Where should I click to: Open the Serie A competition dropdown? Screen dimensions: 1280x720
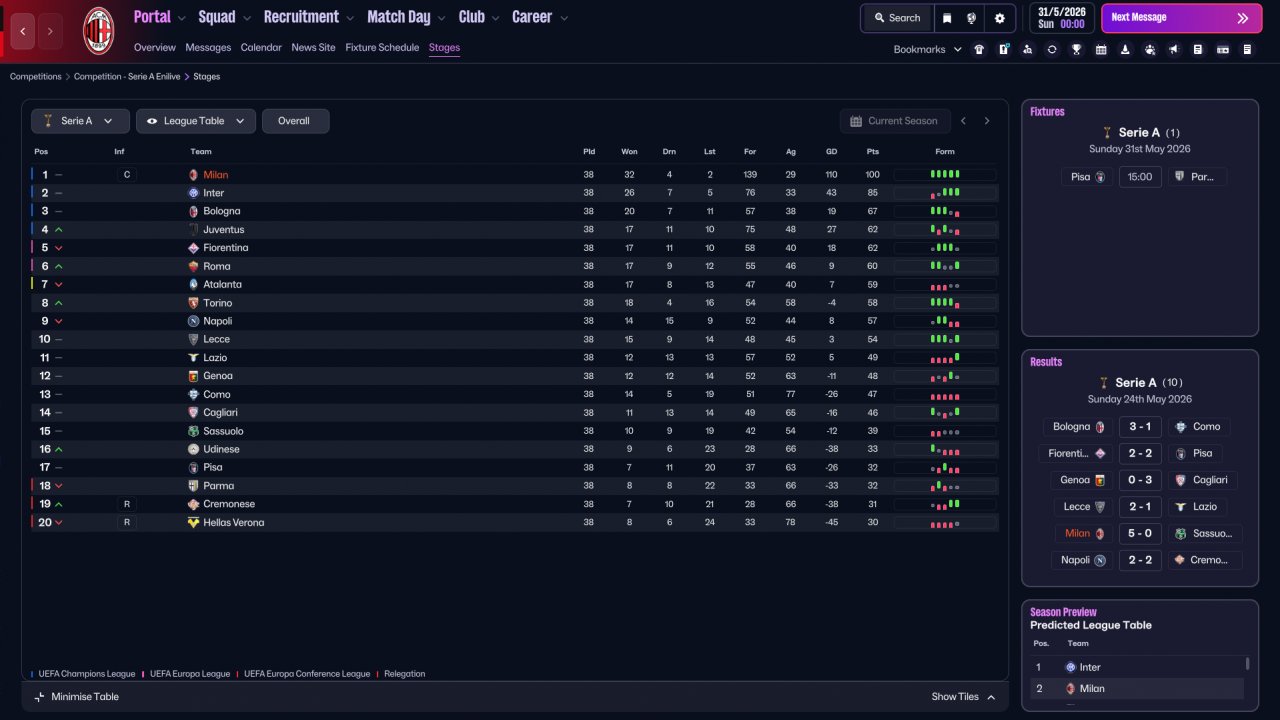click(80, 121)
